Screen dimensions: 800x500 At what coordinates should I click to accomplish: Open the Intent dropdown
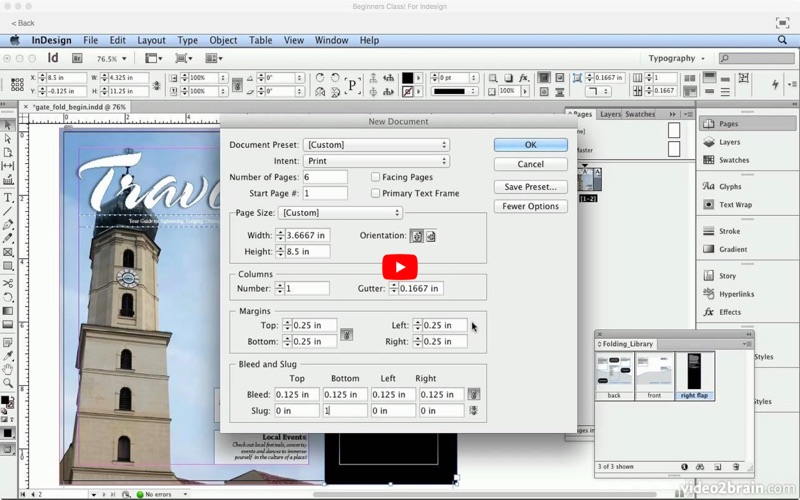tap(376, 161)
